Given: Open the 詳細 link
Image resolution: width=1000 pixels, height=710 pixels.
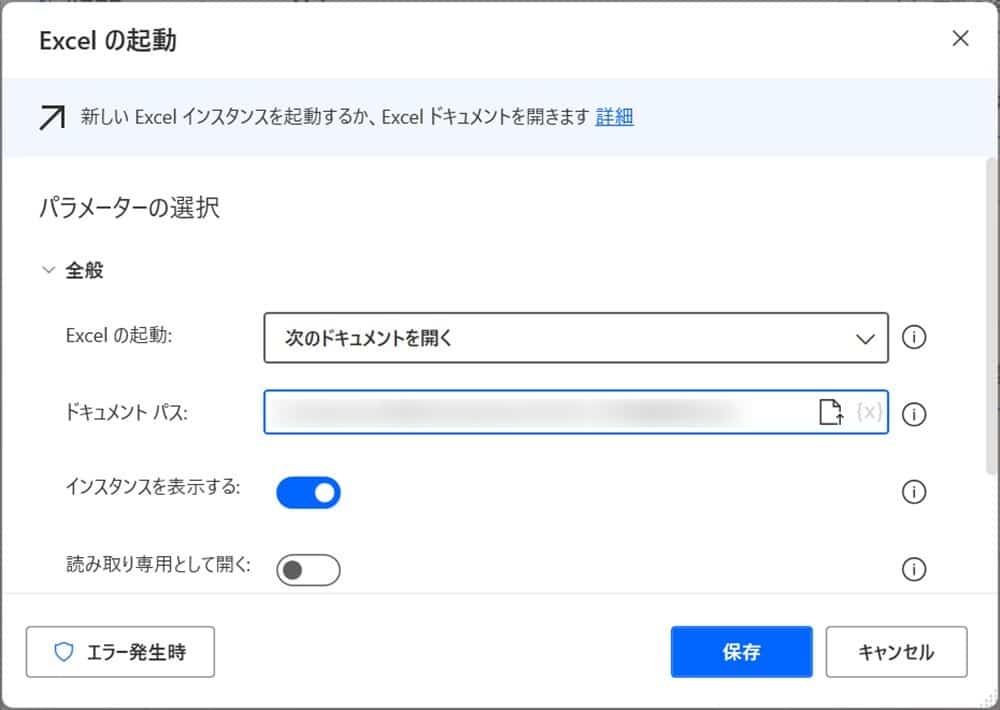Looking at the screenshot, I should [614, 117].
